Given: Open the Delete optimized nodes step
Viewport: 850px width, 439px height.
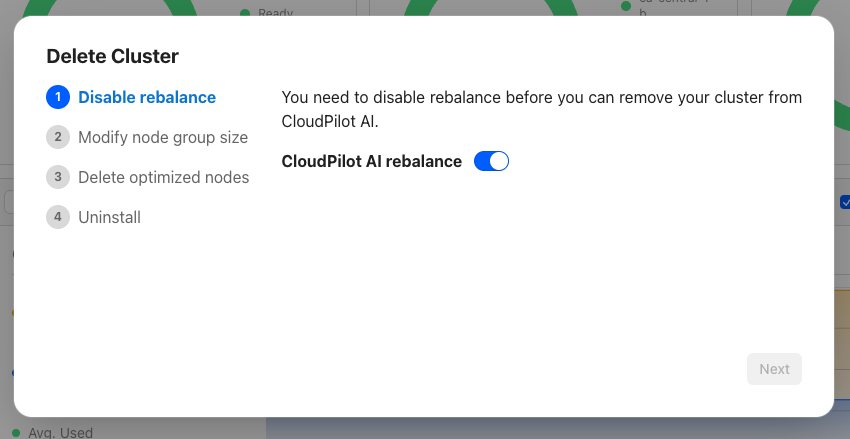Looking at the screenshot, I should tap(164, 177).
